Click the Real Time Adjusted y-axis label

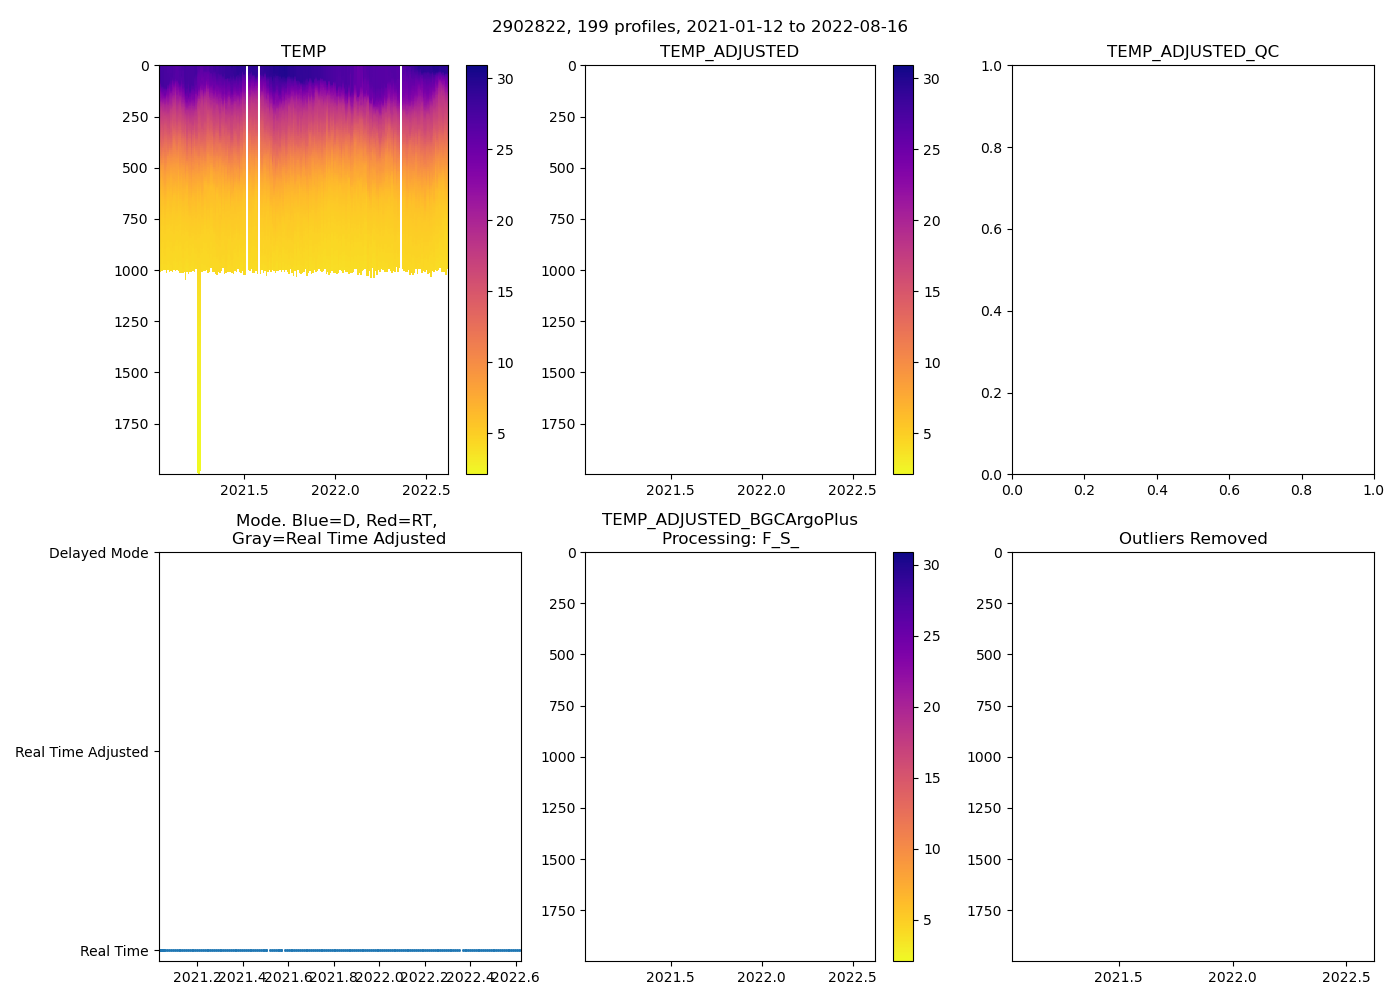[x=81, y=752]
